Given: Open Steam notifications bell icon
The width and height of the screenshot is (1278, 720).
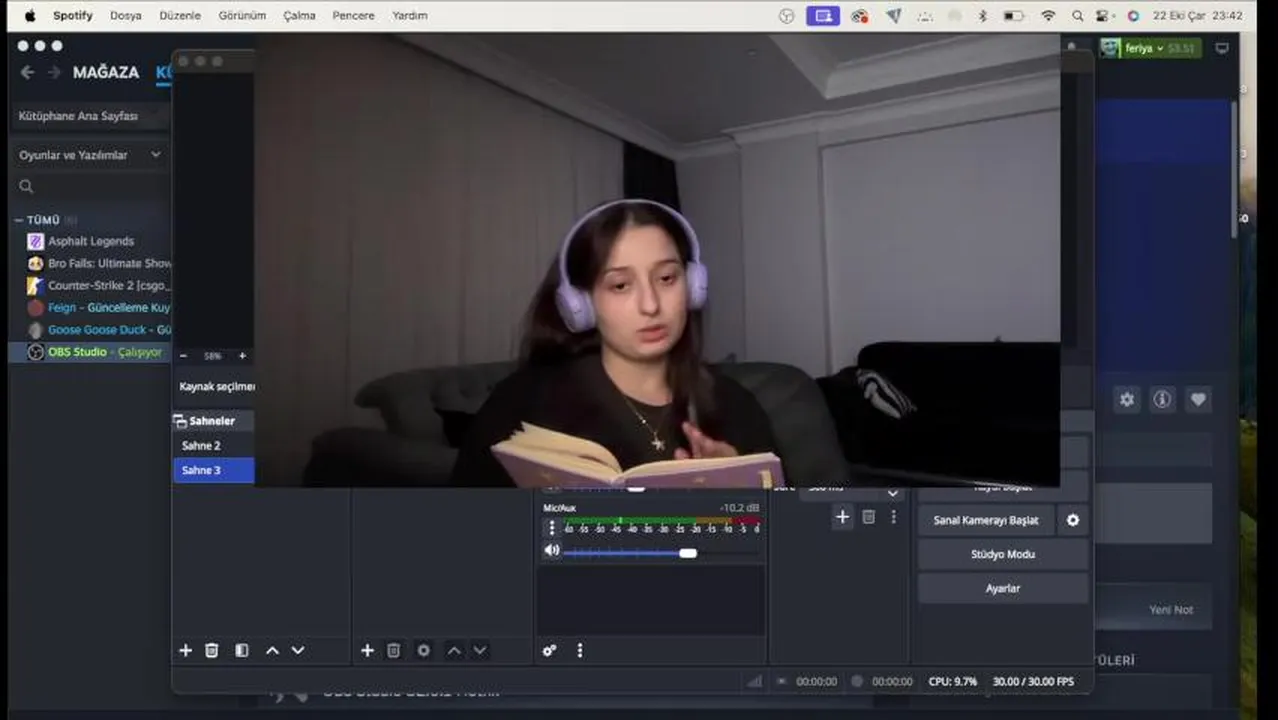Looking at the screenshot, I should [1072, 47].
